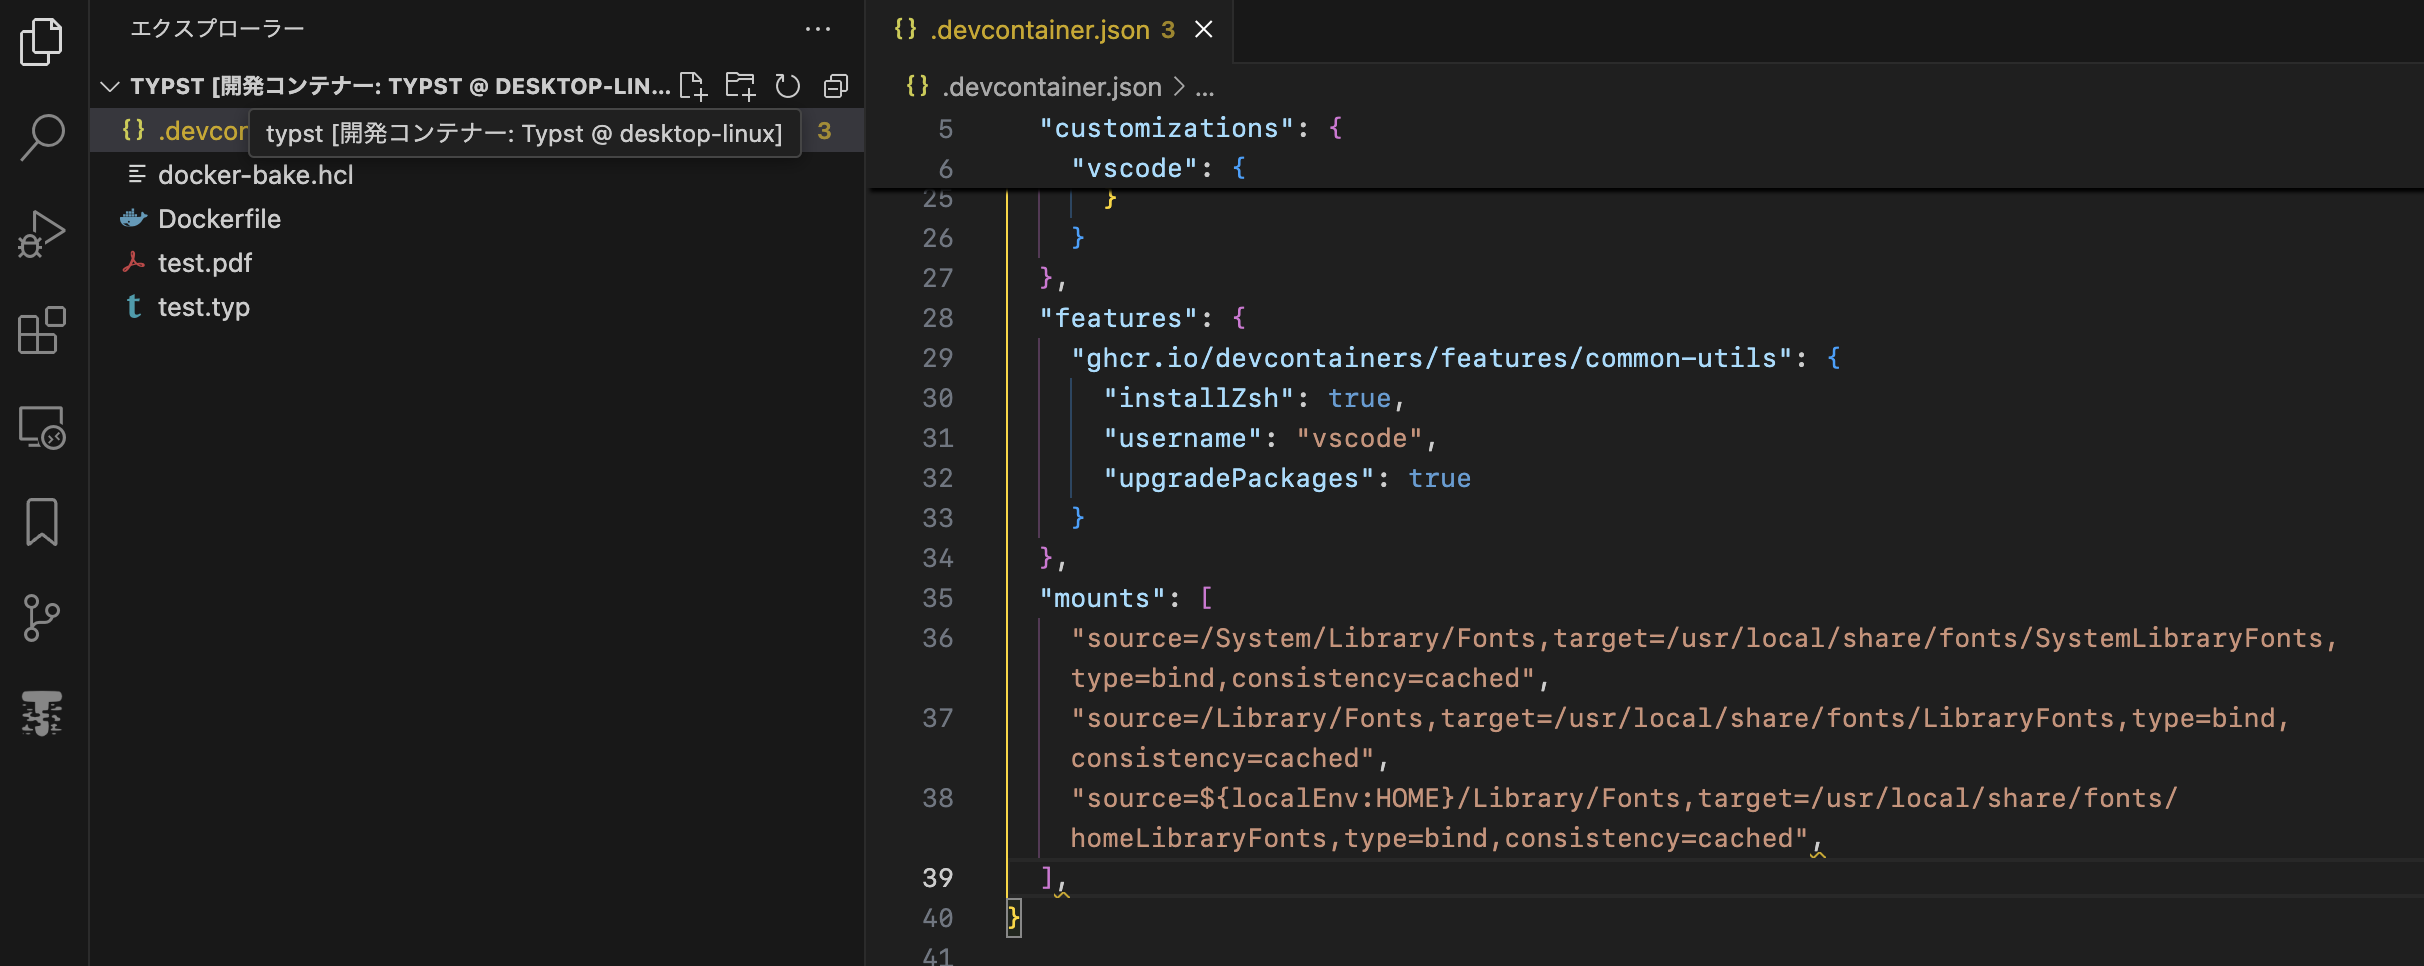Switch to the .devcontainer.json editor tab
Viewport: 2424px width, 966px height.
(x=1040, y=30)
